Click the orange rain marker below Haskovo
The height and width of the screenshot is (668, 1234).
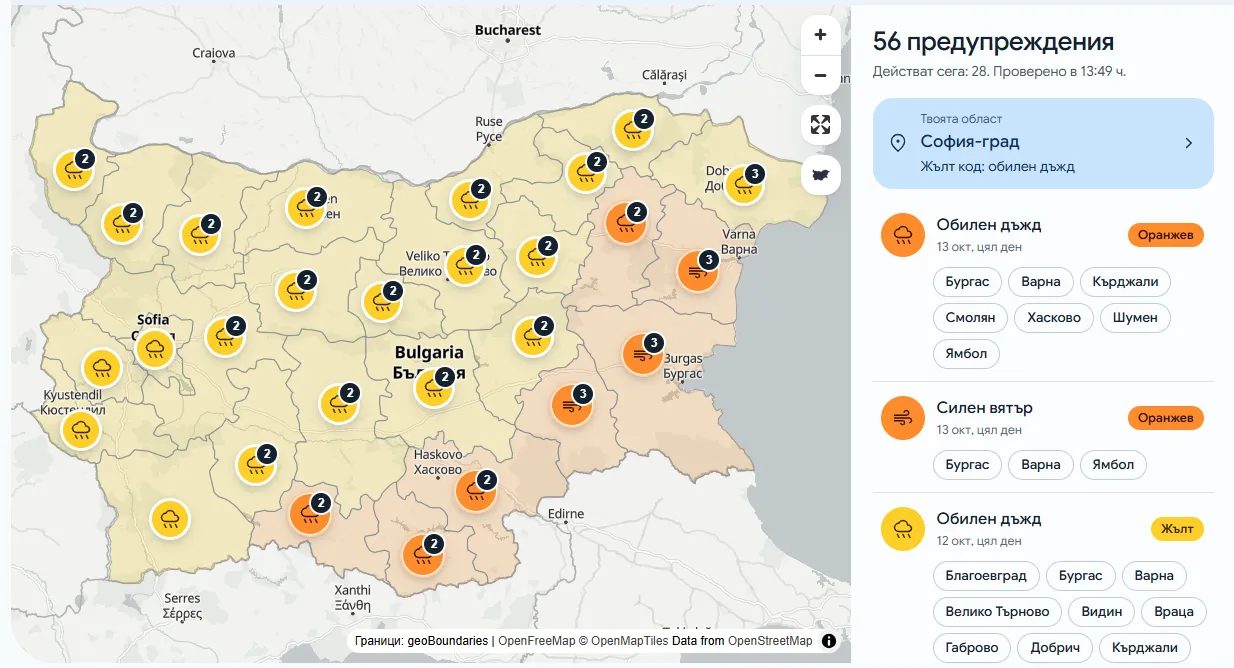(476, 491)
